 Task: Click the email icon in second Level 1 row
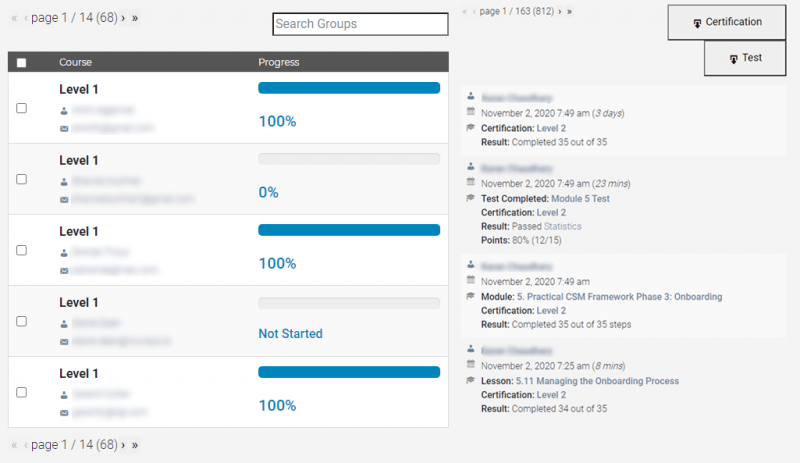pos(64,200)
